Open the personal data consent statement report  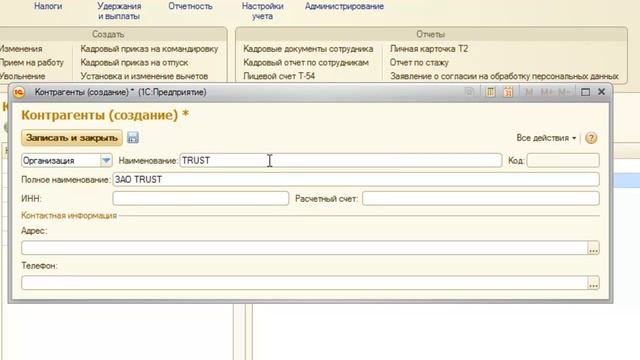coord(504,76)
